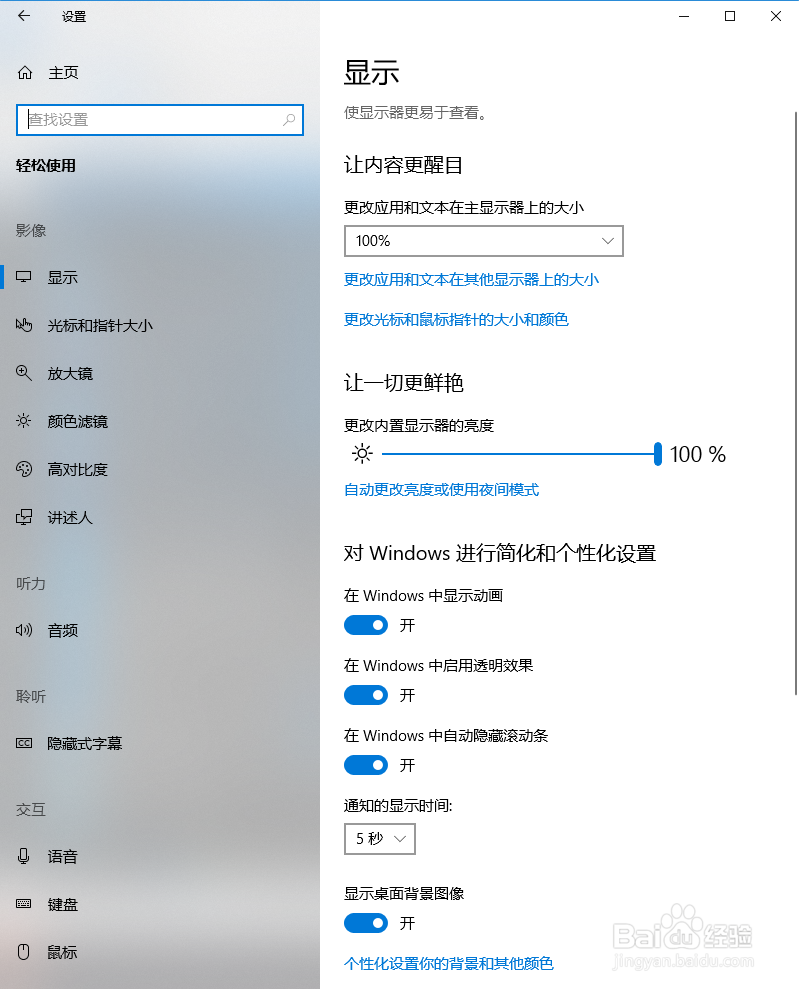The width and height of the screenshot is (799, 989).
Task: Click the magnifier icon beside 放大镜
Action: point(24,373)
